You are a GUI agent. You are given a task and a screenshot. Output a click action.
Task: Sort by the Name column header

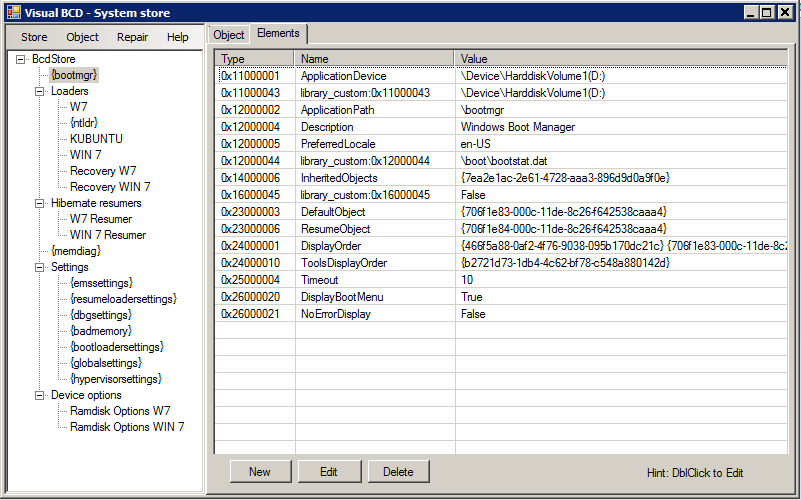coord(374,59)
